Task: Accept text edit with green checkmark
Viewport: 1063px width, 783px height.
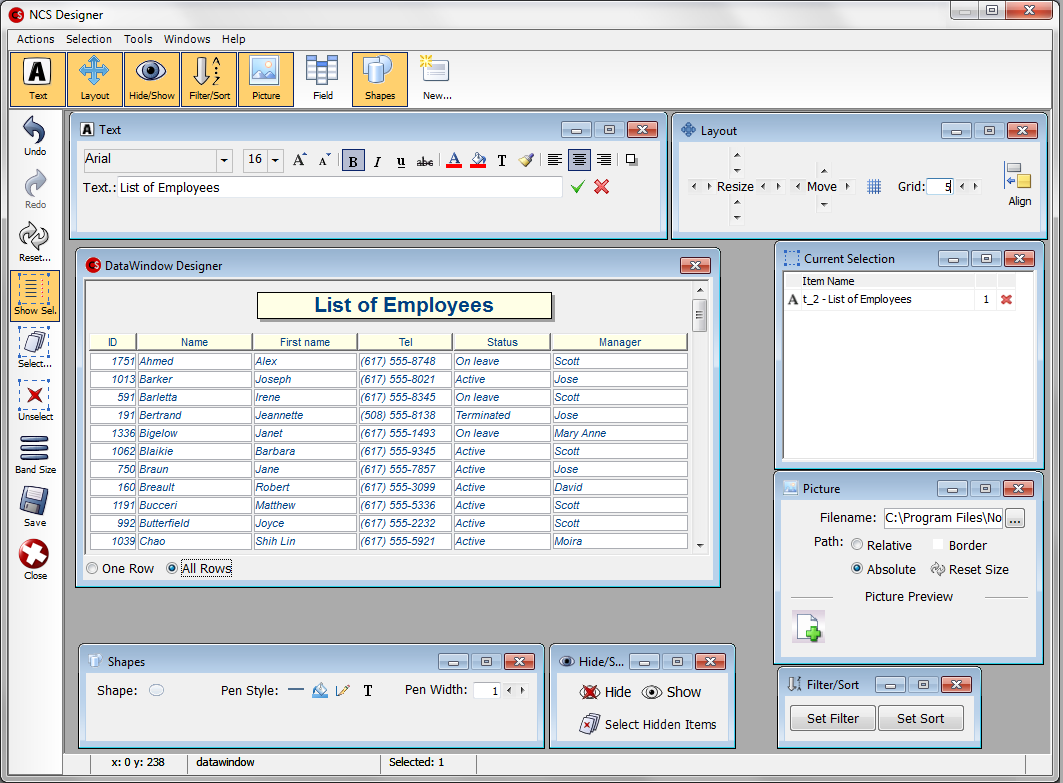Action: [x=577, y=187]
